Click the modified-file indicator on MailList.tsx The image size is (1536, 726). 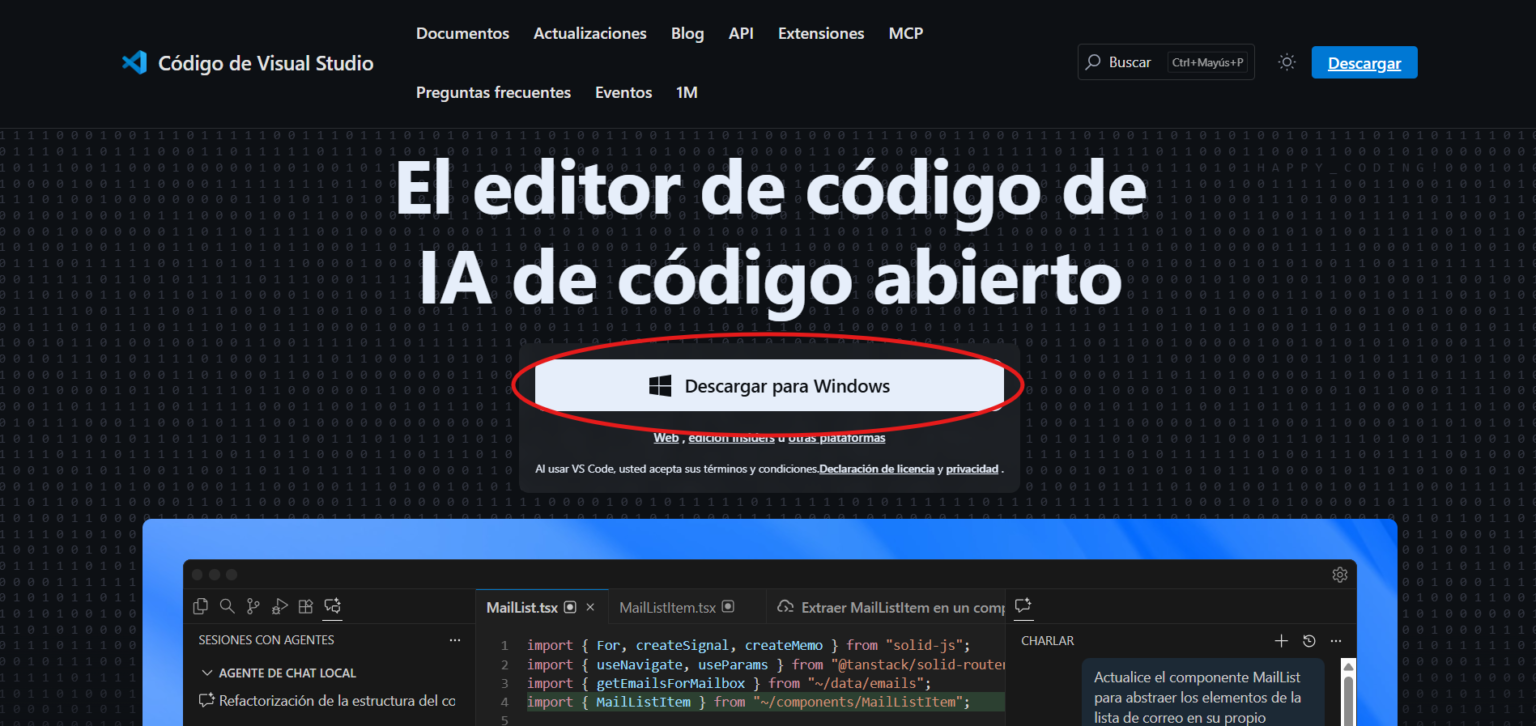click(570, 607)
